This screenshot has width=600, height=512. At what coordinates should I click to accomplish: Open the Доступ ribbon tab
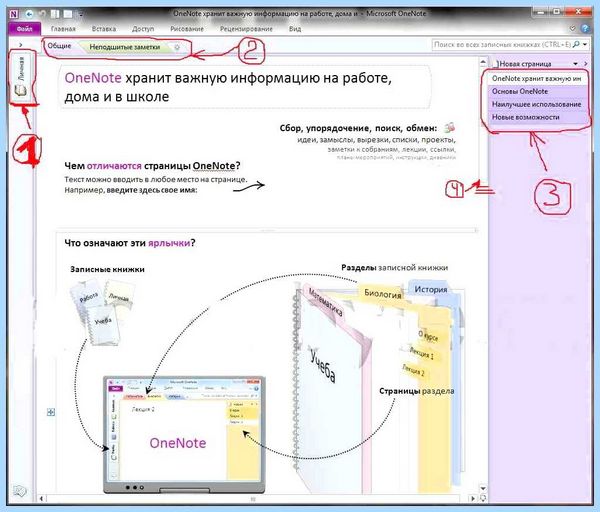pyautogui.click(x=143, y=29)
